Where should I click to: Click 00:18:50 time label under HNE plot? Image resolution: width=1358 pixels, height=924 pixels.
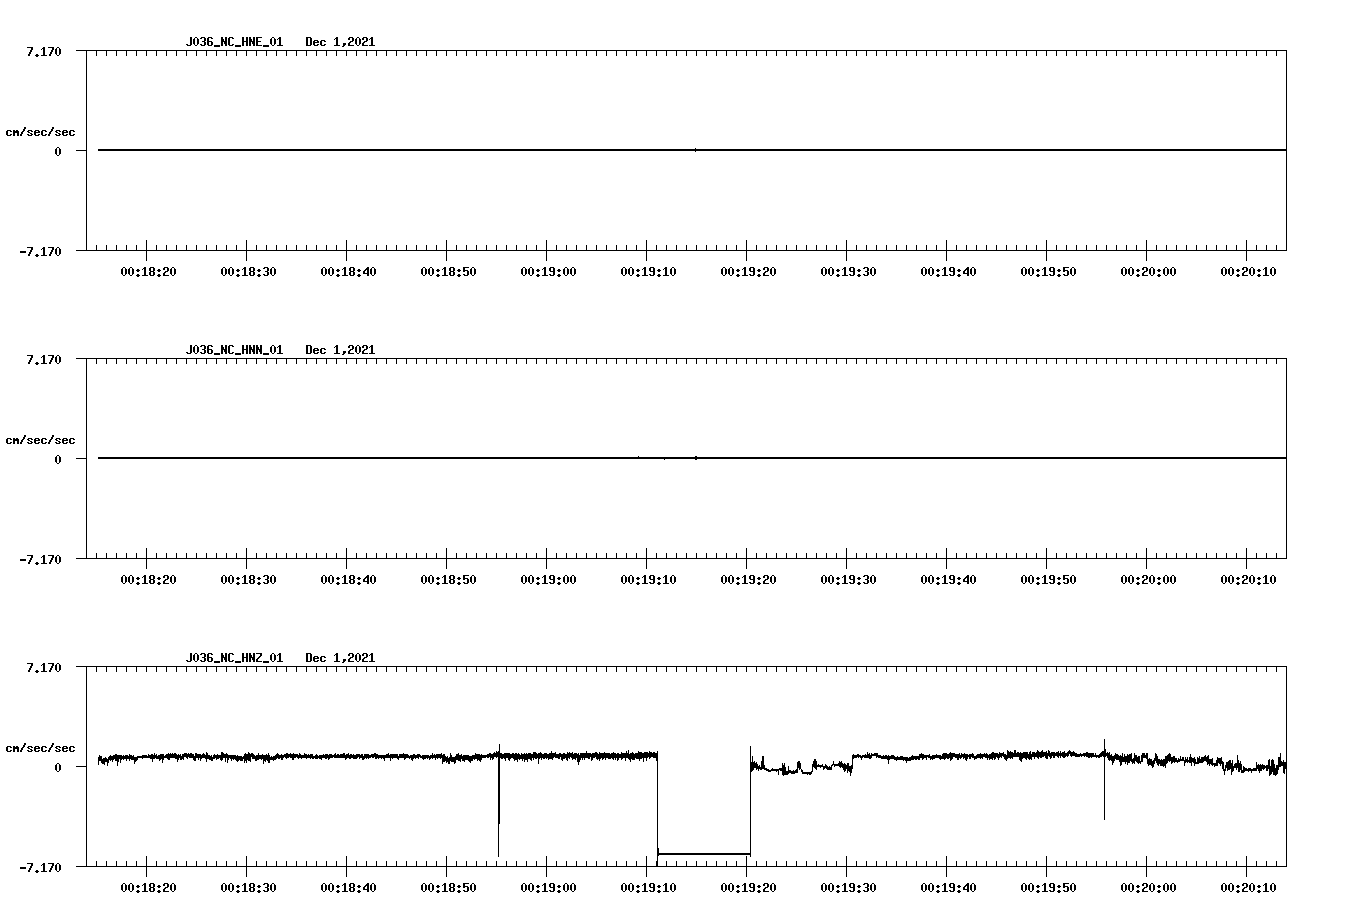[x=448, y=272]
